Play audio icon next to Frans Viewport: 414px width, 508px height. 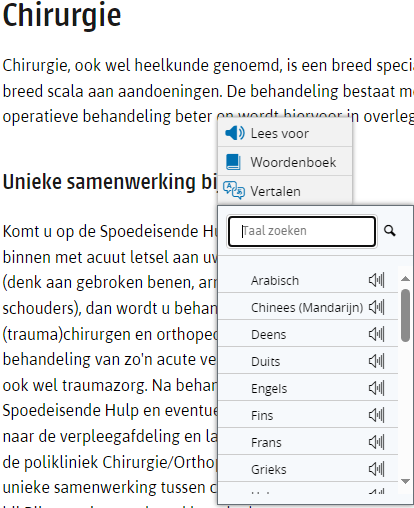coord(377,442)
